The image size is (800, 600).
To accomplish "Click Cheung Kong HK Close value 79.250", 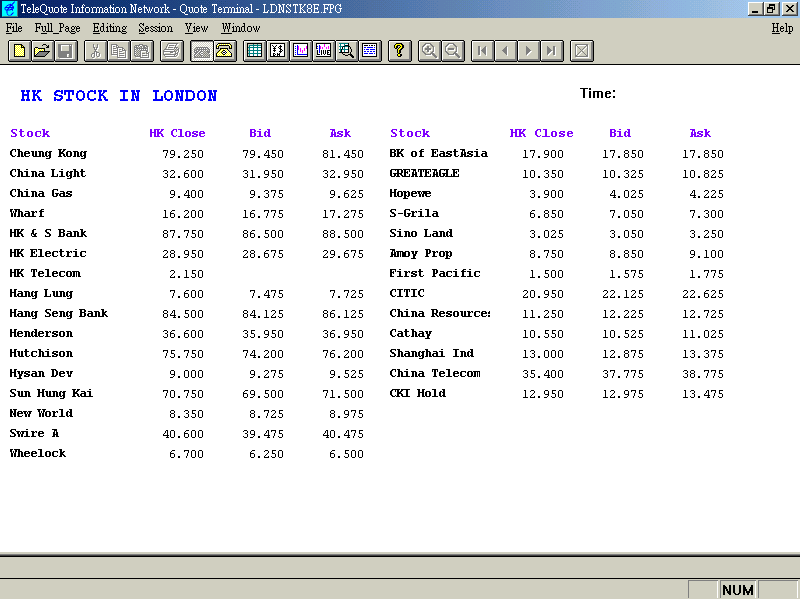I will point(183,154).
